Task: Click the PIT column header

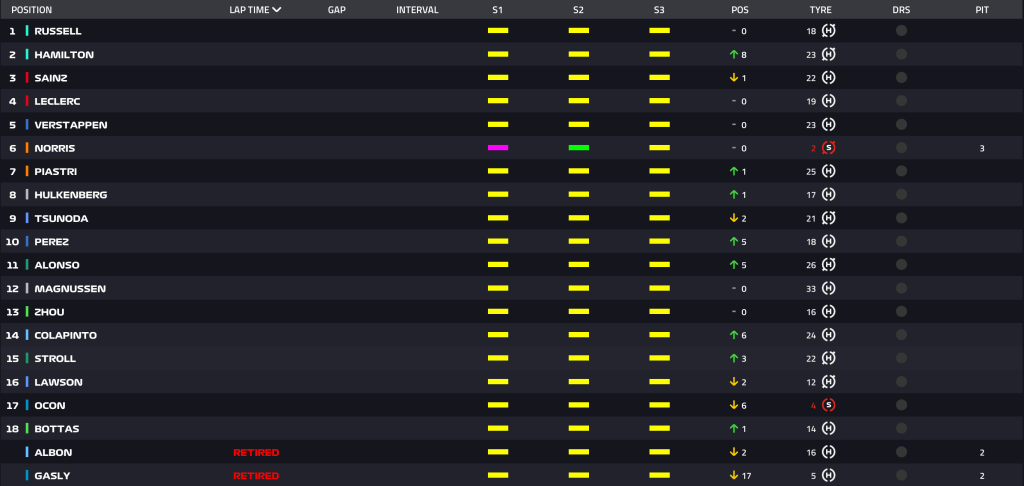Action: tap(982, 10)
